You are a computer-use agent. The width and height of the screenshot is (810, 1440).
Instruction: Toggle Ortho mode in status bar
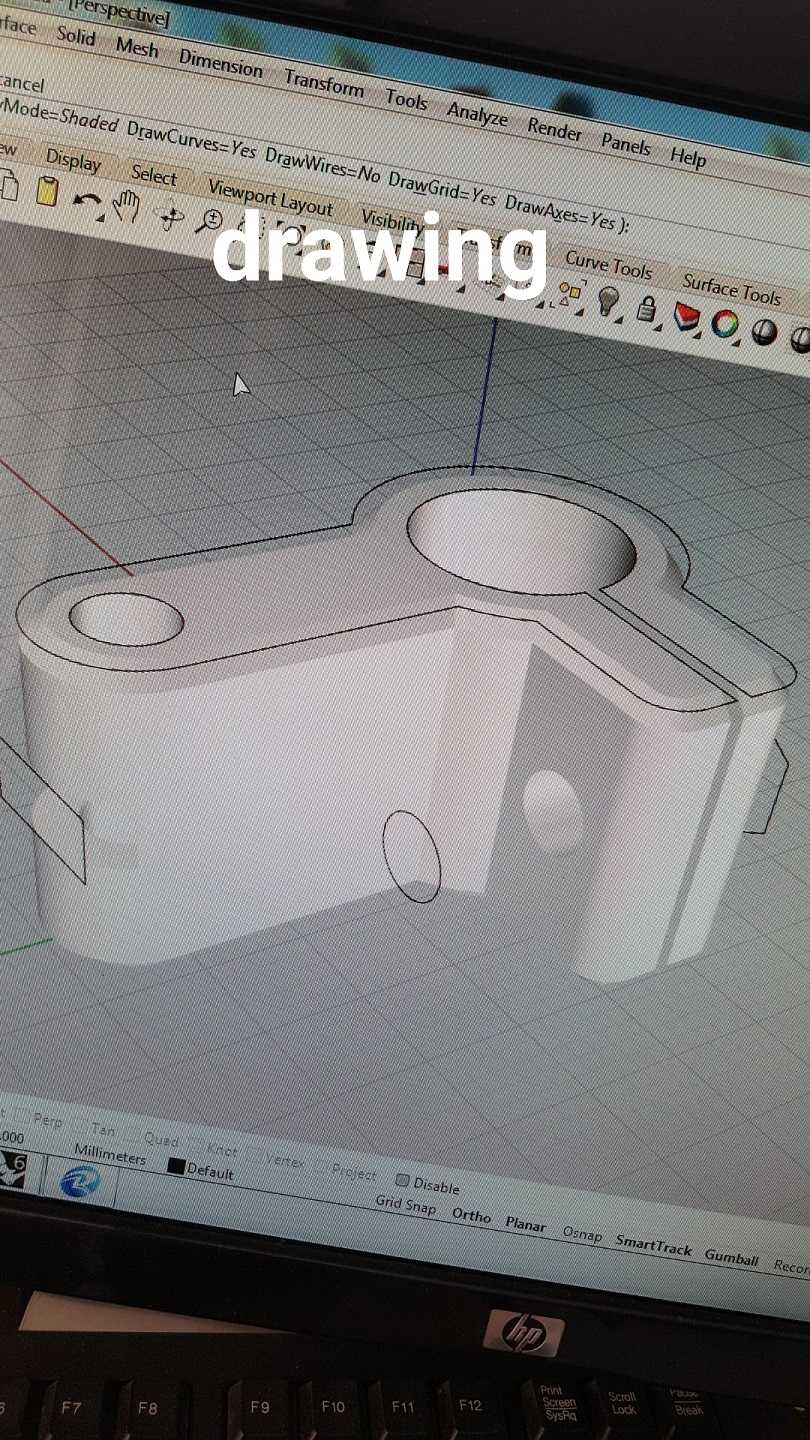472,1215
